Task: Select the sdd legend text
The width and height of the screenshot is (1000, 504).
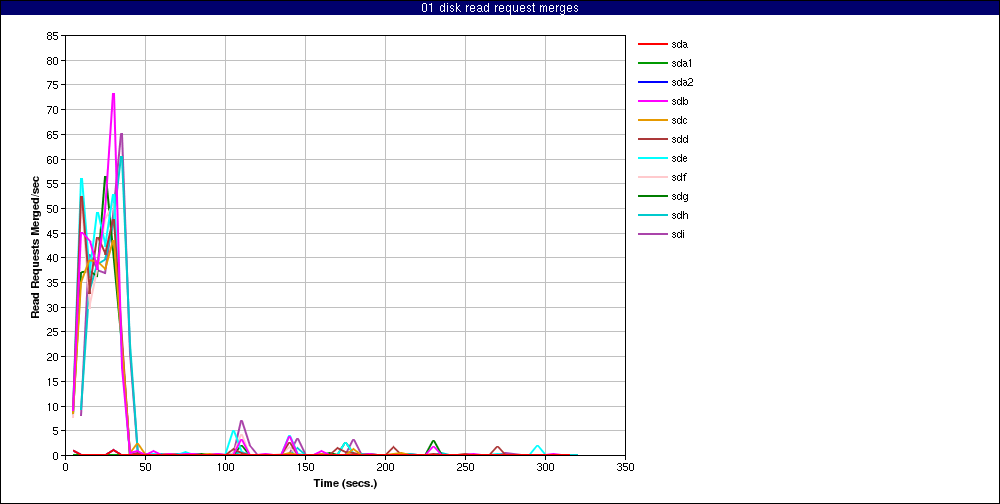Action: click(680, 139)
